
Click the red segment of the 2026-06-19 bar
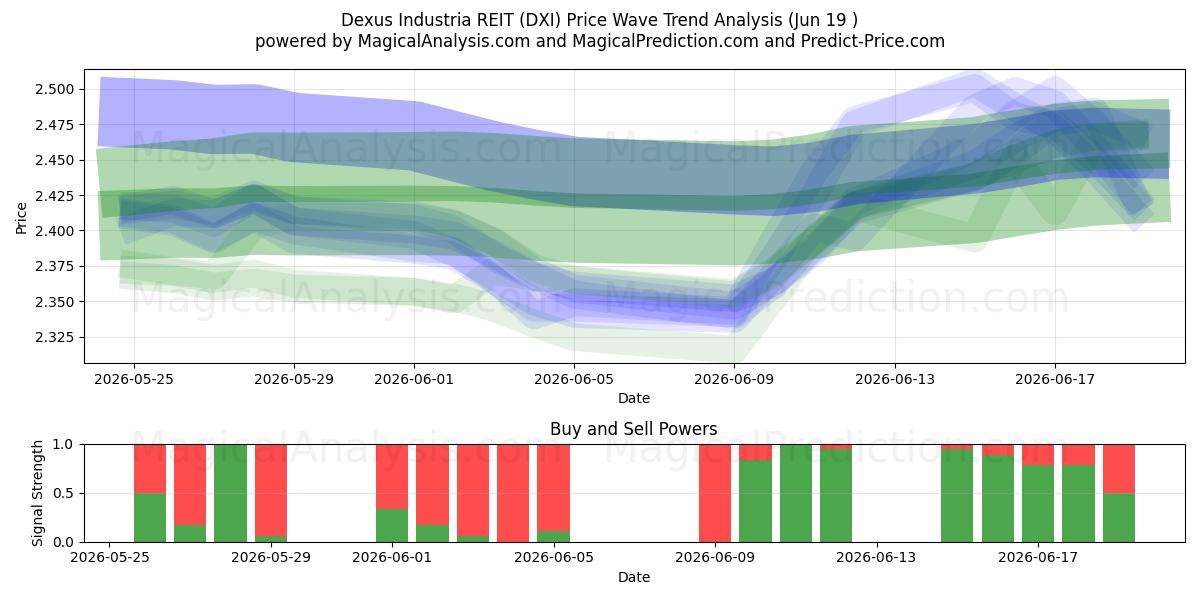point(1119,469)
